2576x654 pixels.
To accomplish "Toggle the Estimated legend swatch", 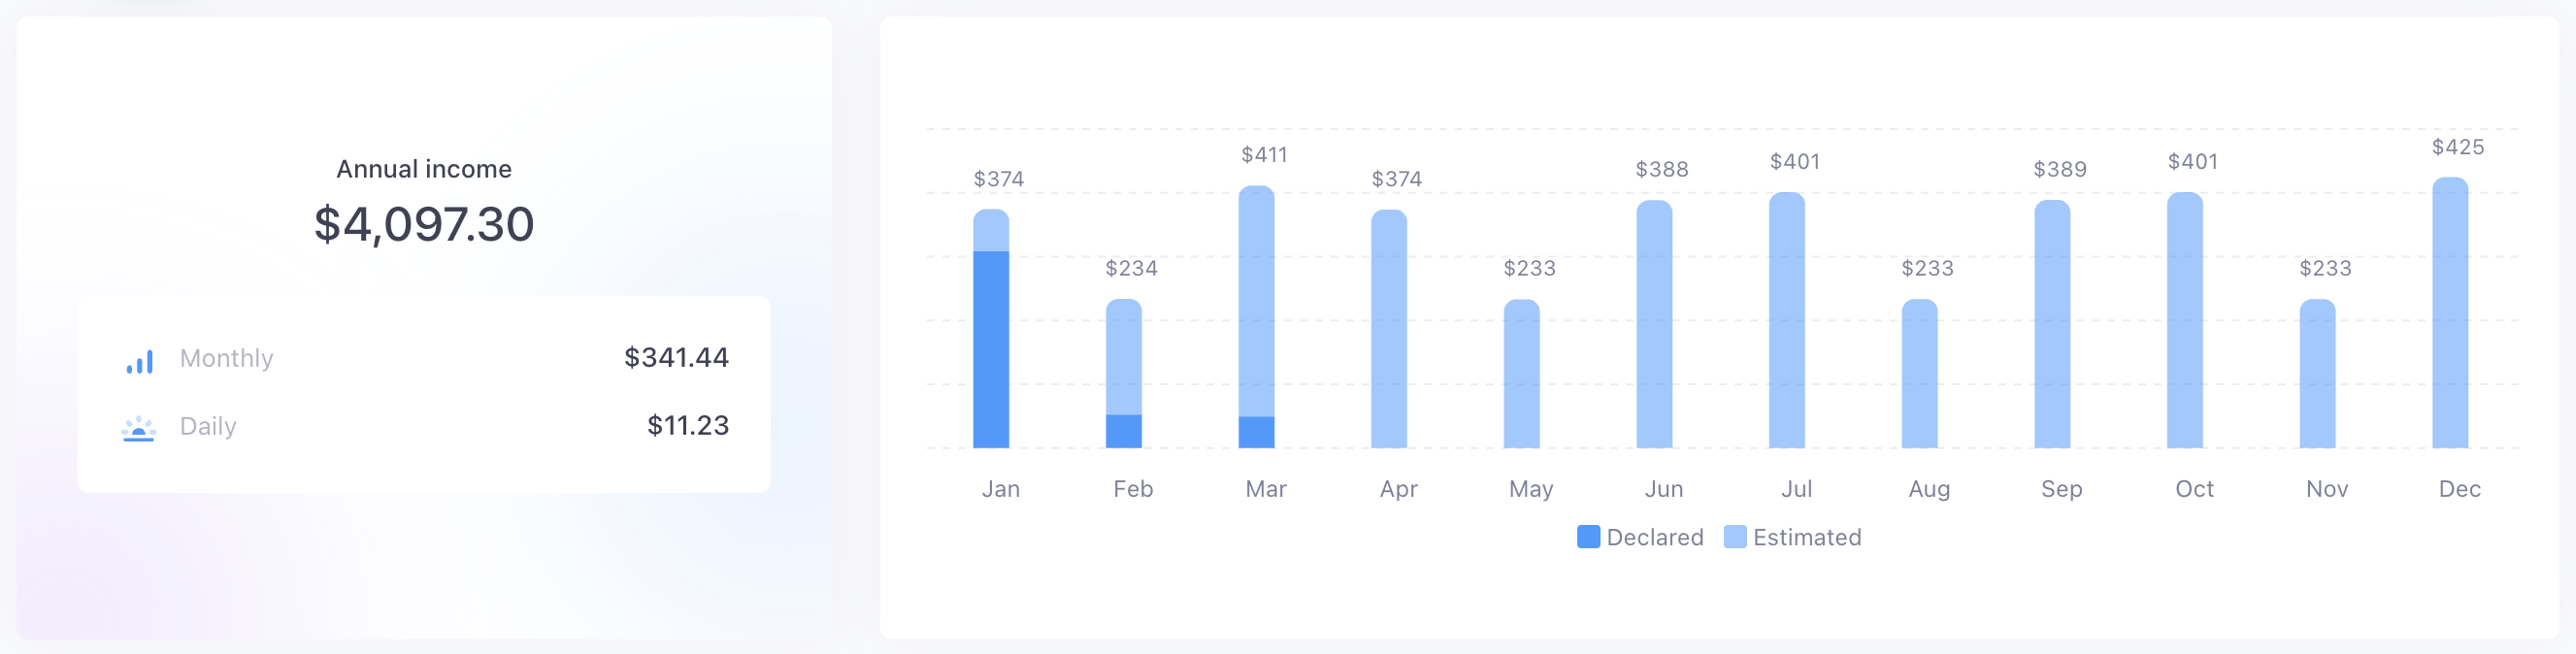I will tap(1735, 537).
